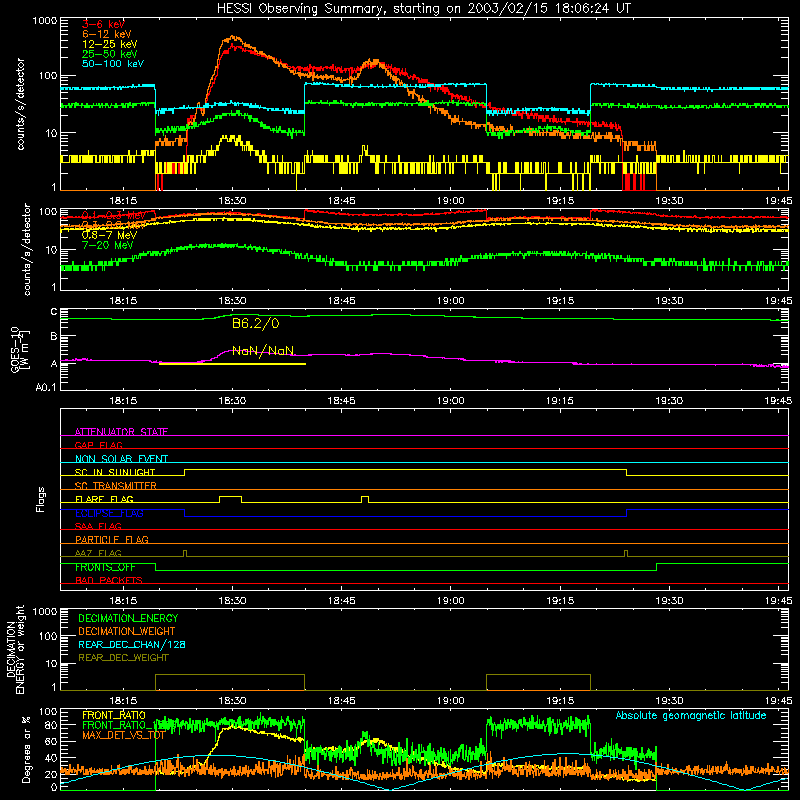This screenshot has width=800, height=800.
Task: Click the ATTENUATOR_STATE flag label
Action: pyautogui.click(x=121, y=432)
